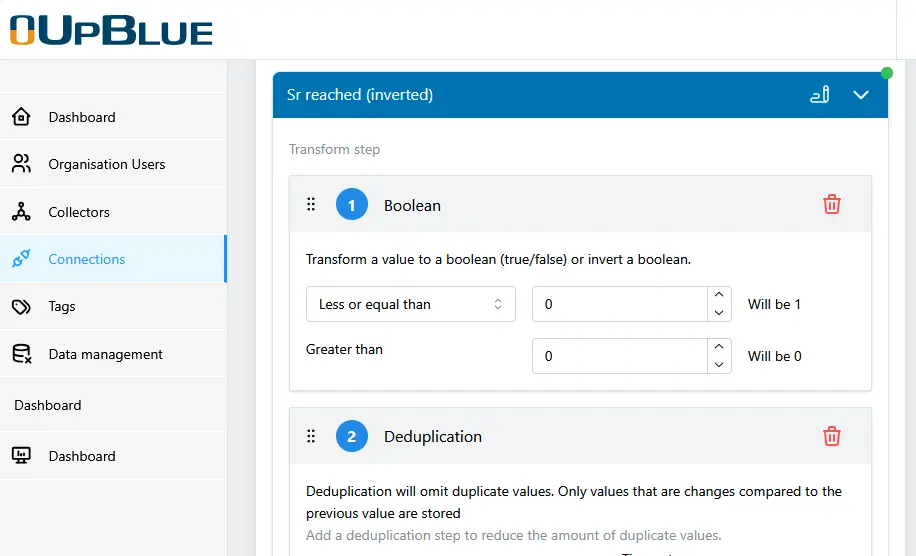Viewport: 916px width, 556px height.
Task: Click the Data management database icon
Action: coord(21,354)
